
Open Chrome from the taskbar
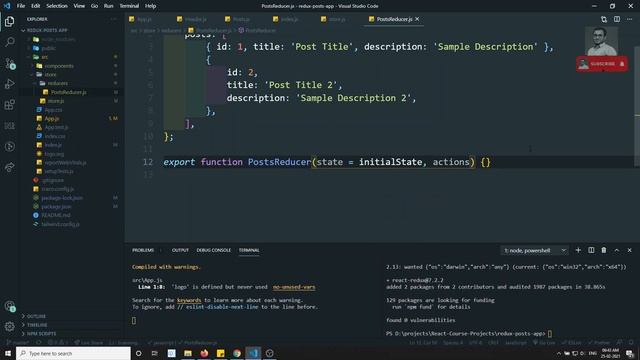(x=237, y=353)
